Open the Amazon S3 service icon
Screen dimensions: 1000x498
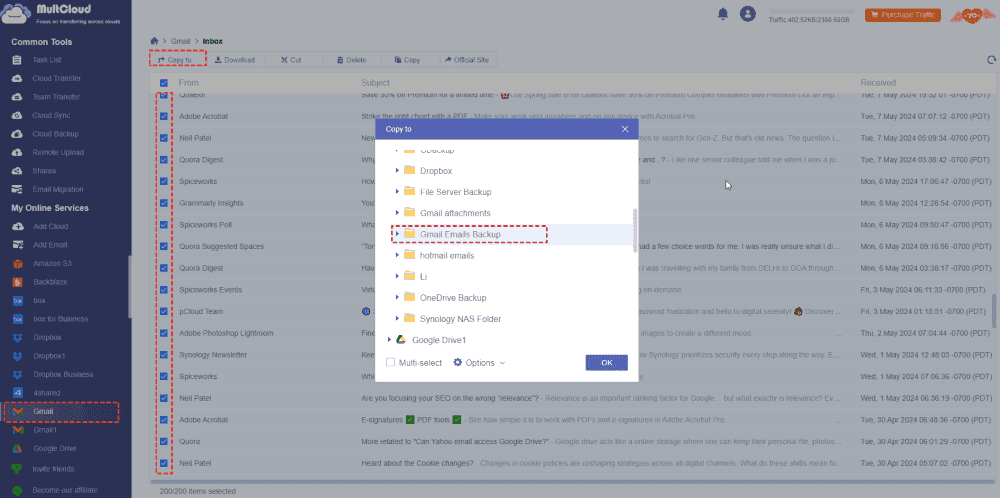(x=18, y=263)
